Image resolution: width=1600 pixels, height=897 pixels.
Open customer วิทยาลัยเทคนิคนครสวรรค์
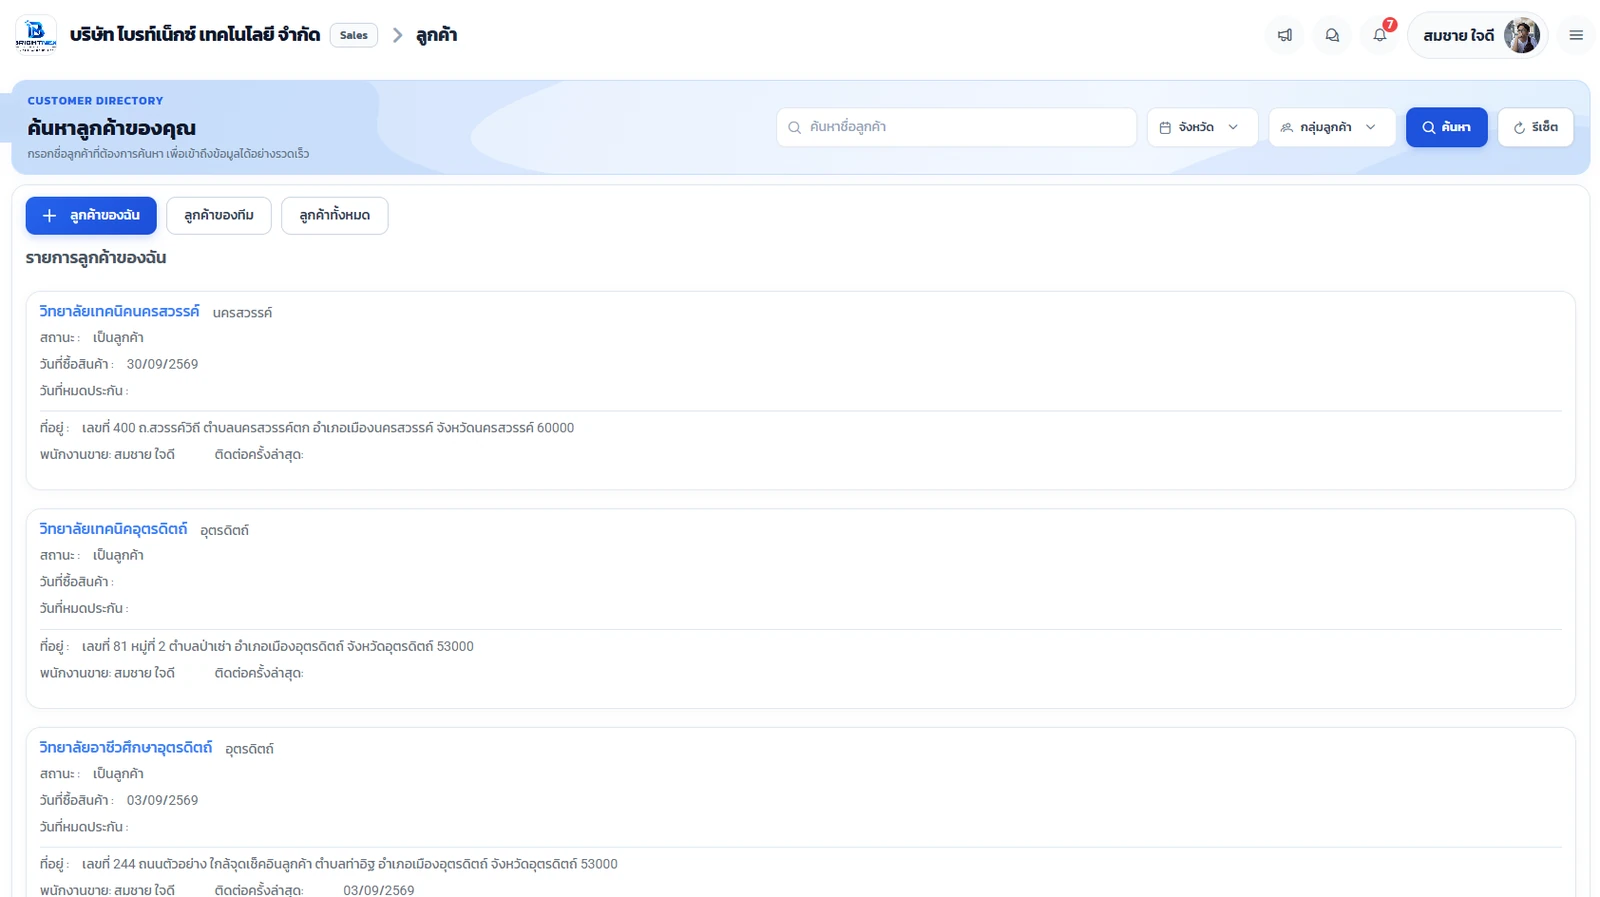pyautogui.click(x=119, y=311)
